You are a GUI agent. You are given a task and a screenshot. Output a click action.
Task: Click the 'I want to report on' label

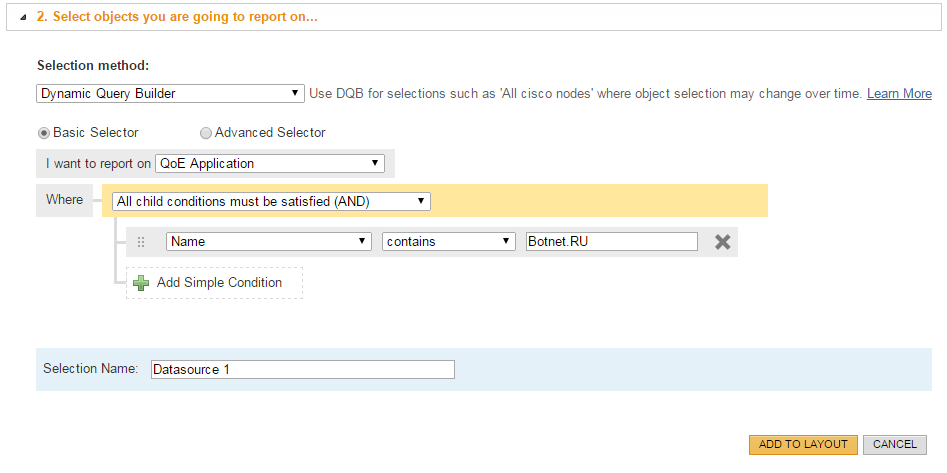98,163
